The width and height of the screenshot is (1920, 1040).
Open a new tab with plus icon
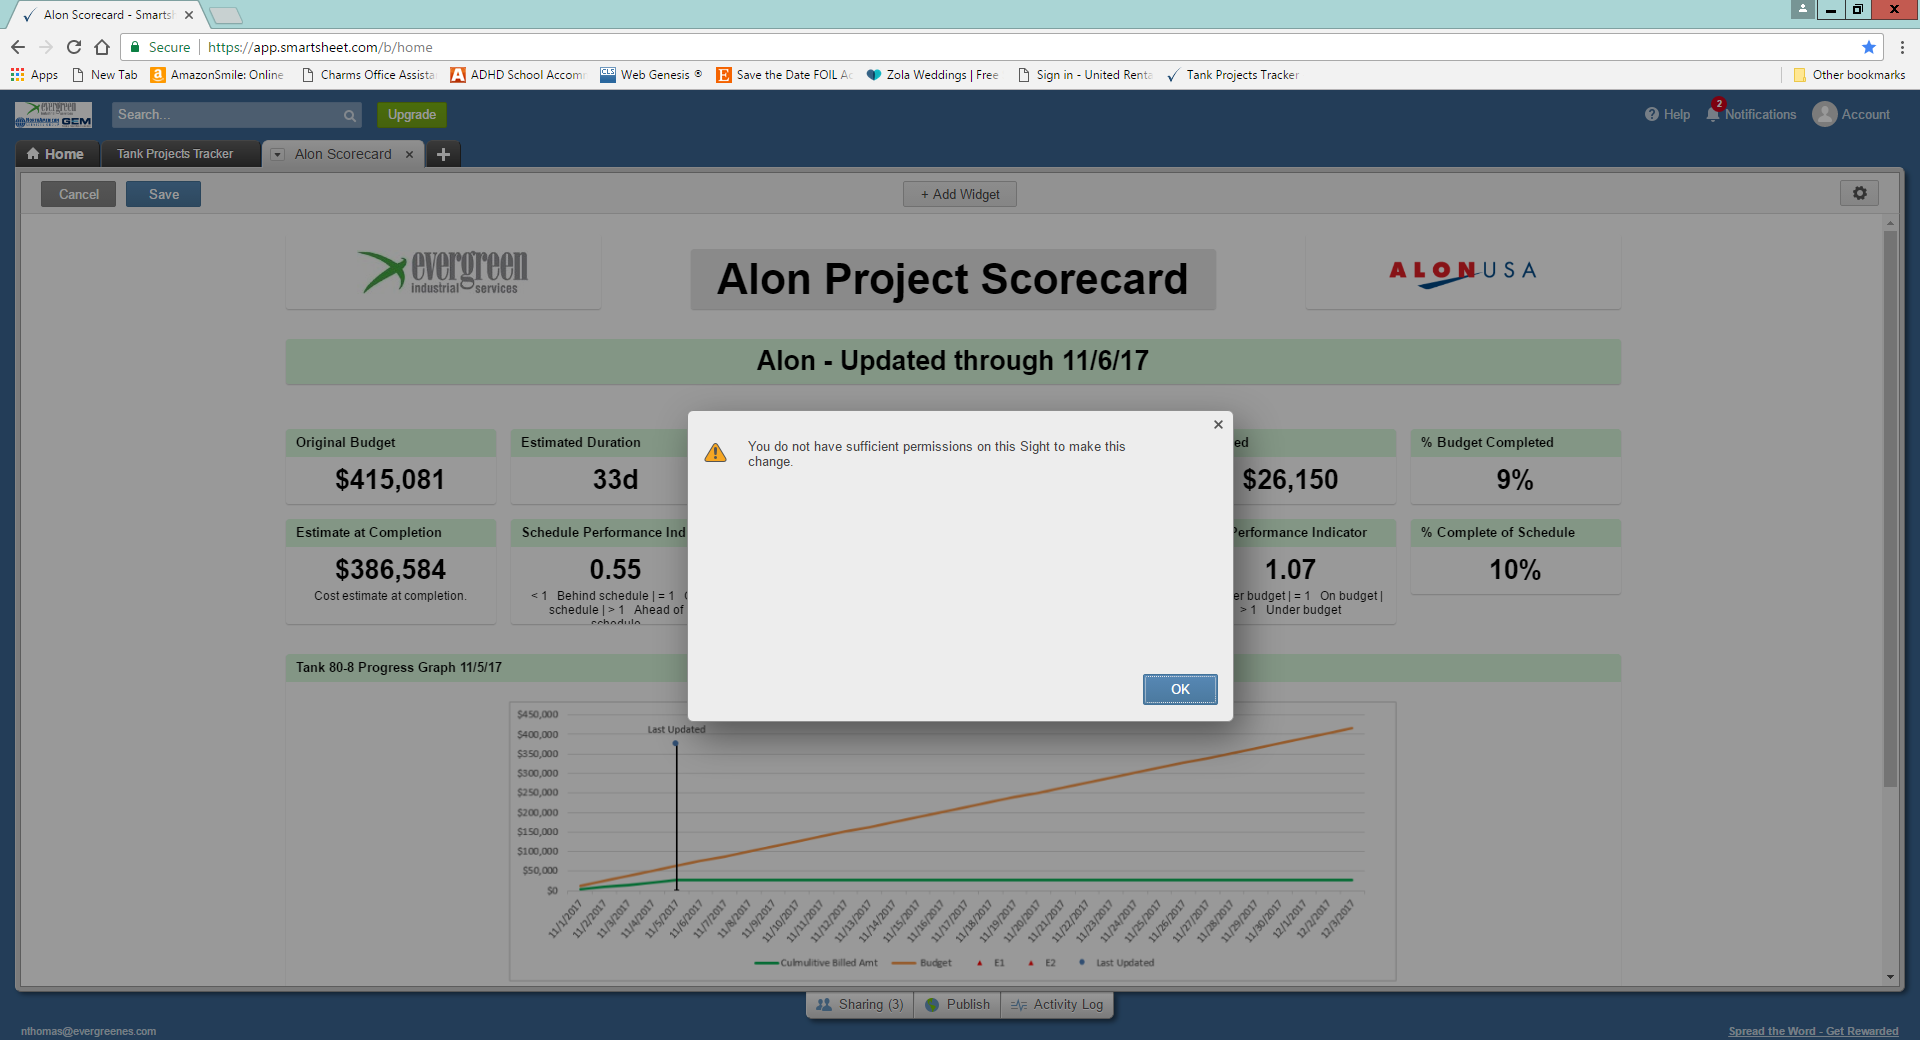point(444,154)
